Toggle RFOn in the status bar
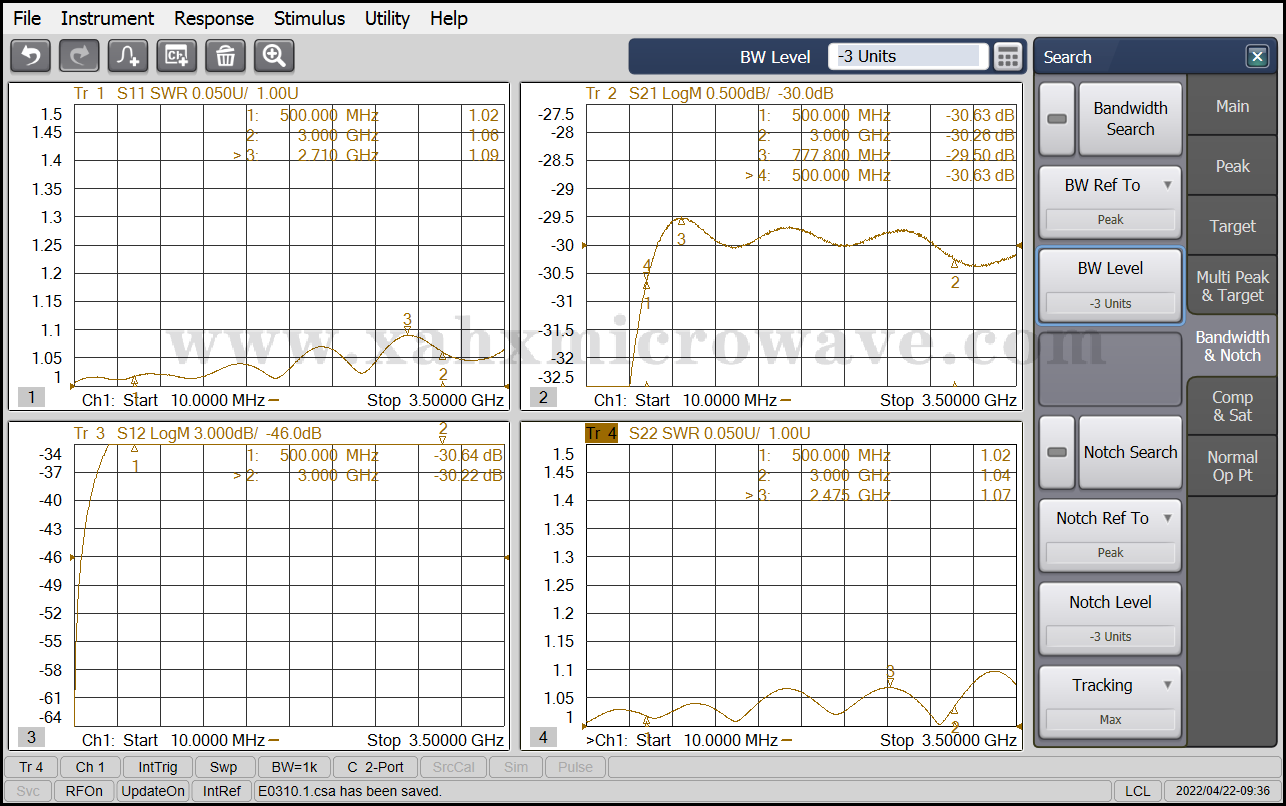Image resolution: width=1286 pixels, height=806 pixels. pyautogui.click(x=84, y=791)
